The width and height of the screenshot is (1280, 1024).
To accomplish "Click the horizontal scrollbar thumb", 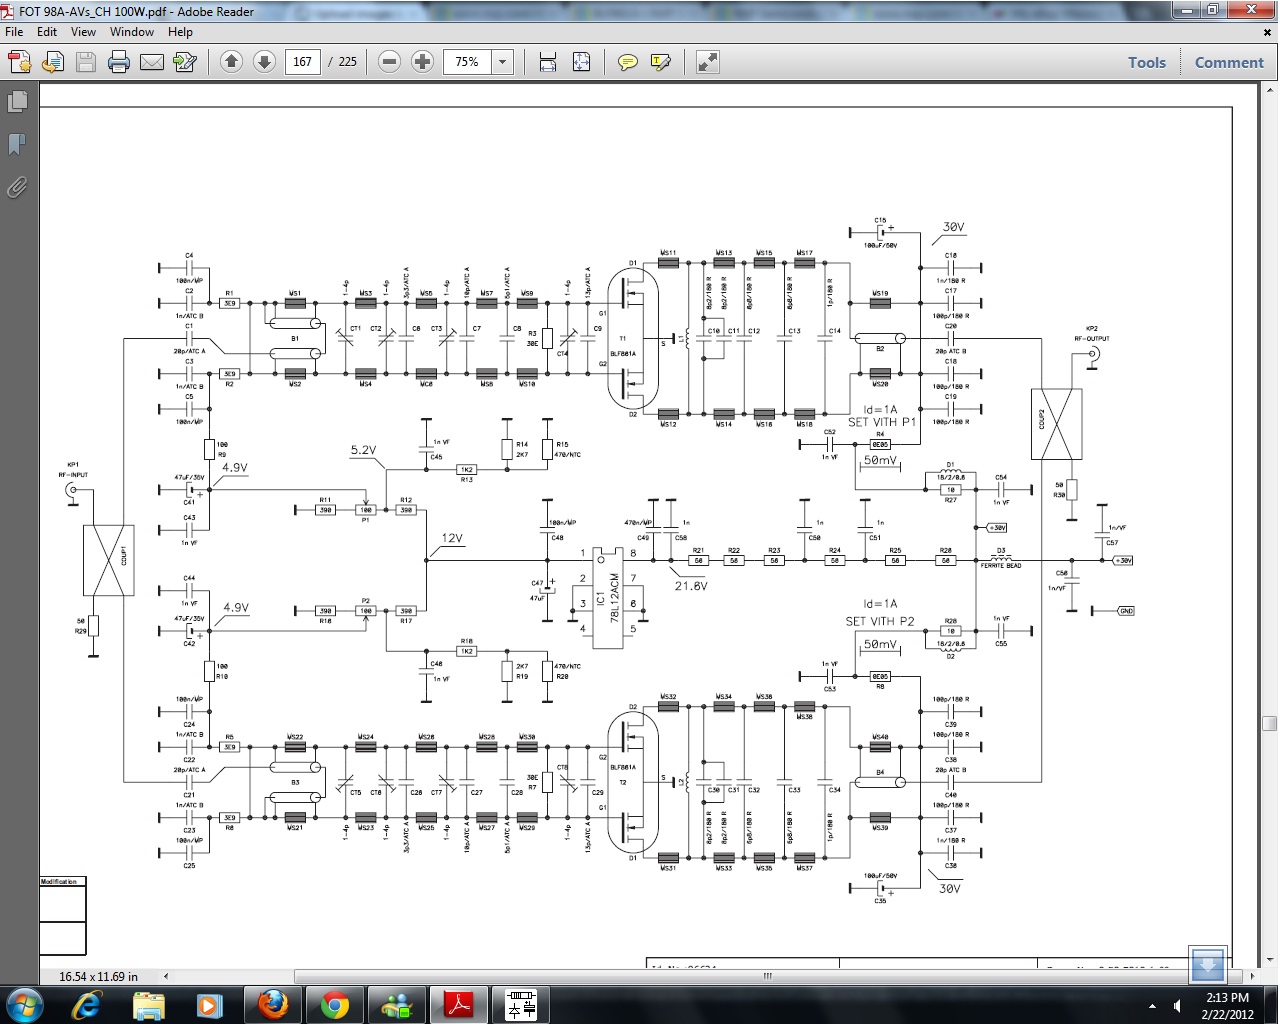I will pos(767,976).
